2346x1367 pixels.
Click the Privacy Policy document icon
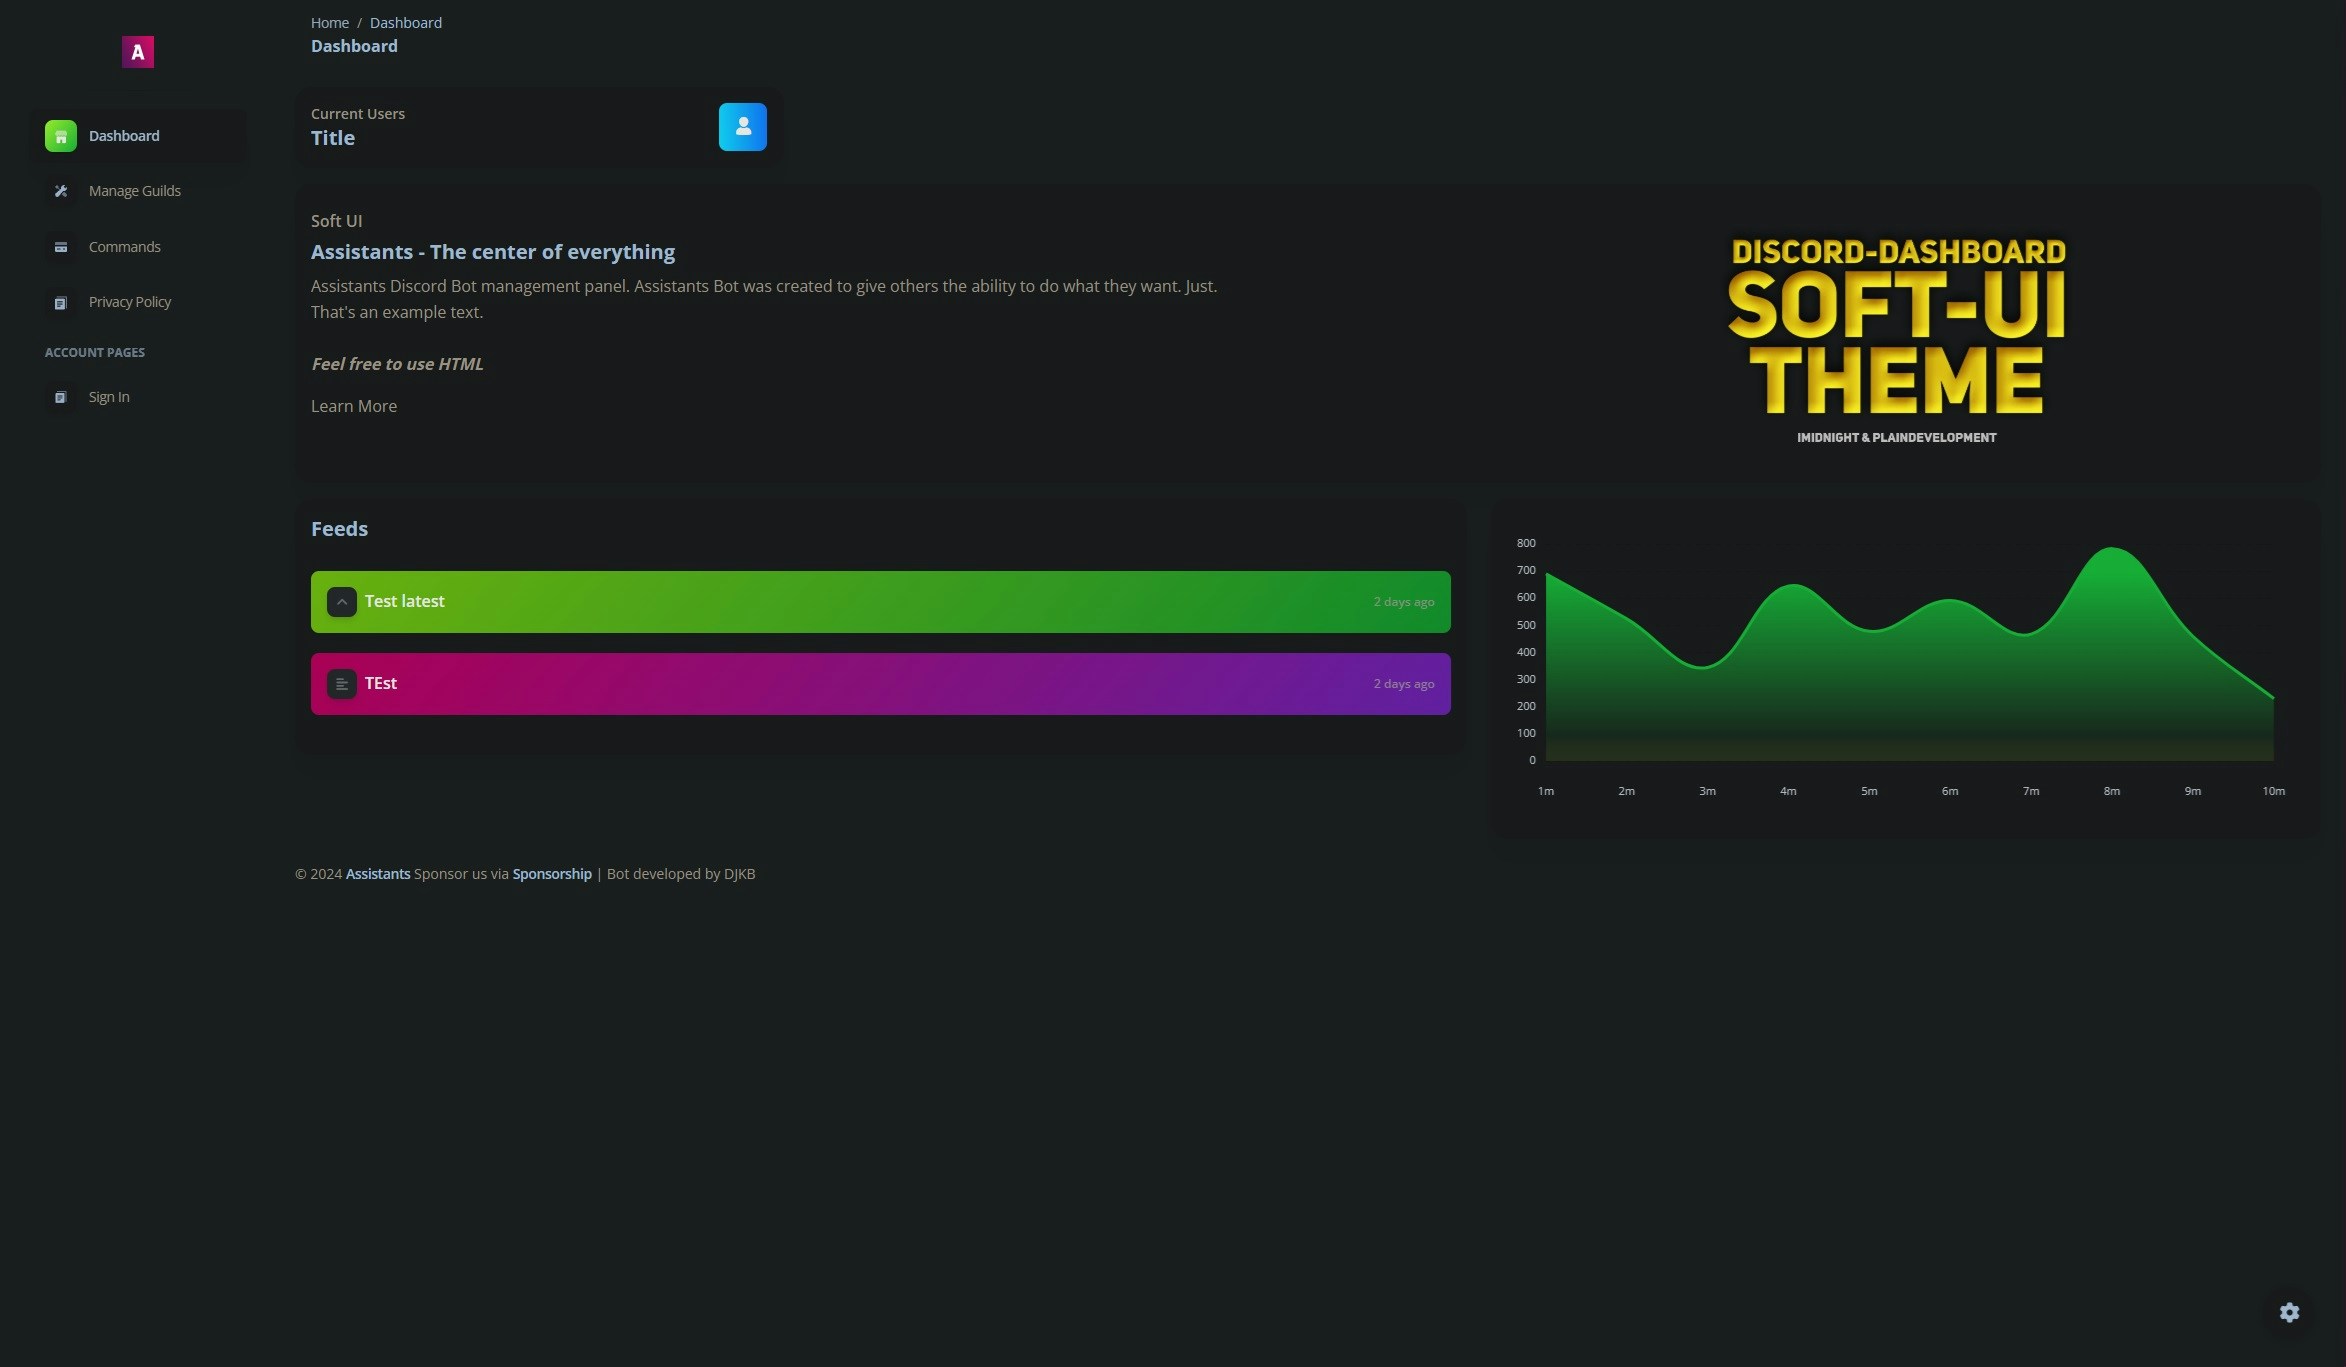[61, 303]
